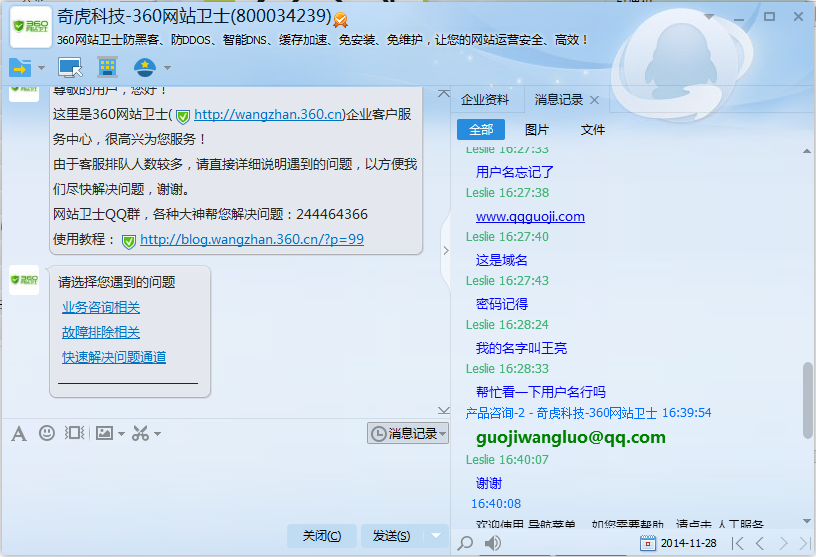
Task: Minimize the chat window
Action: pyautogui.click(x=739, y=18)
